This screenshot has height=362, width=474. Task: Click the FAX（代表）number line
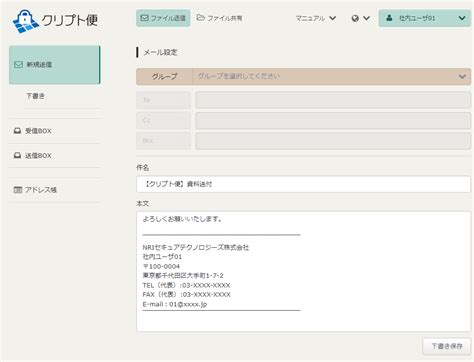click(186, 295)
